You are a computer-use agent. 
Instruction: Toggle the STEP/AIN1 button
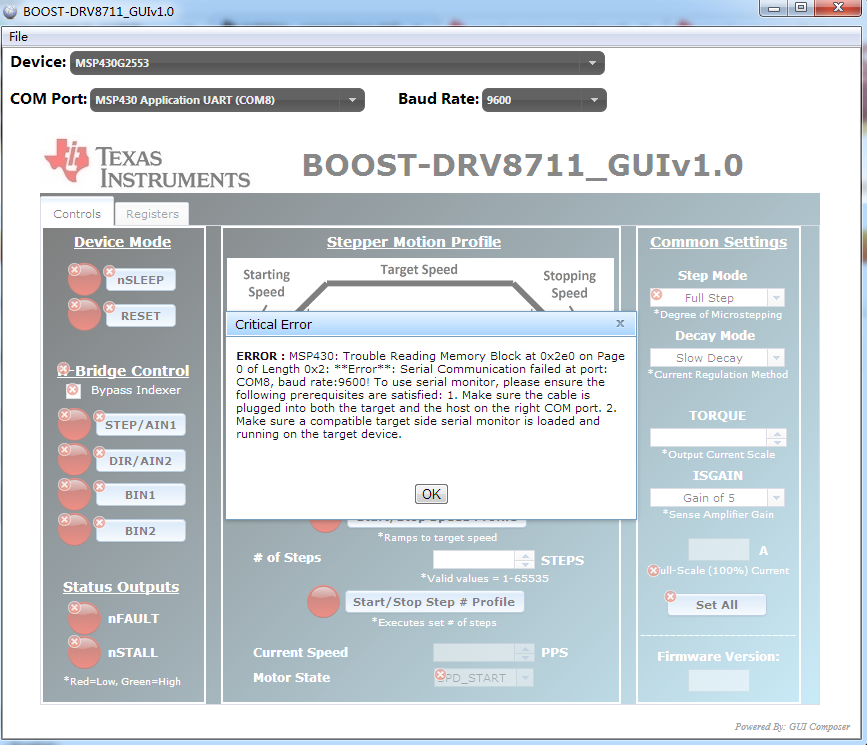(x=140, y=425)
